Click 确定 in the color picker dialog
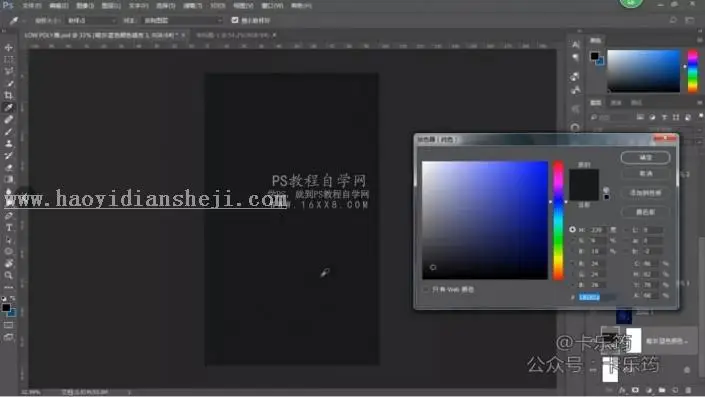The height and width of the screenshot is (397, 705). point(645,158)
